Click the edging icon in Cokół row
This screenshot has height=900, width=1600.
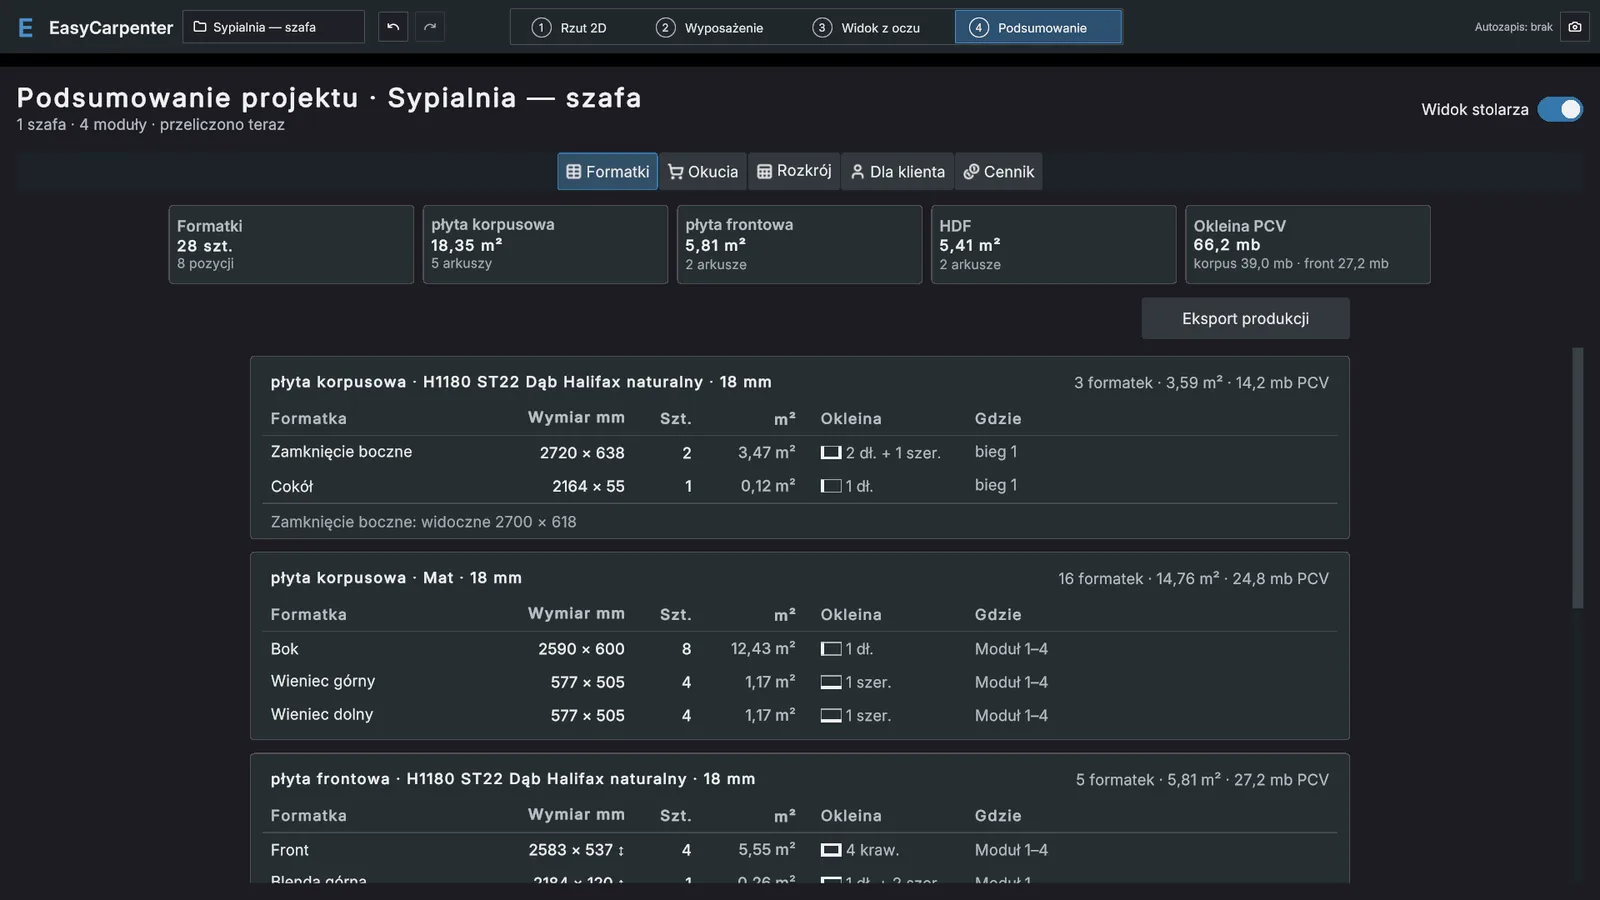point(831,486)
